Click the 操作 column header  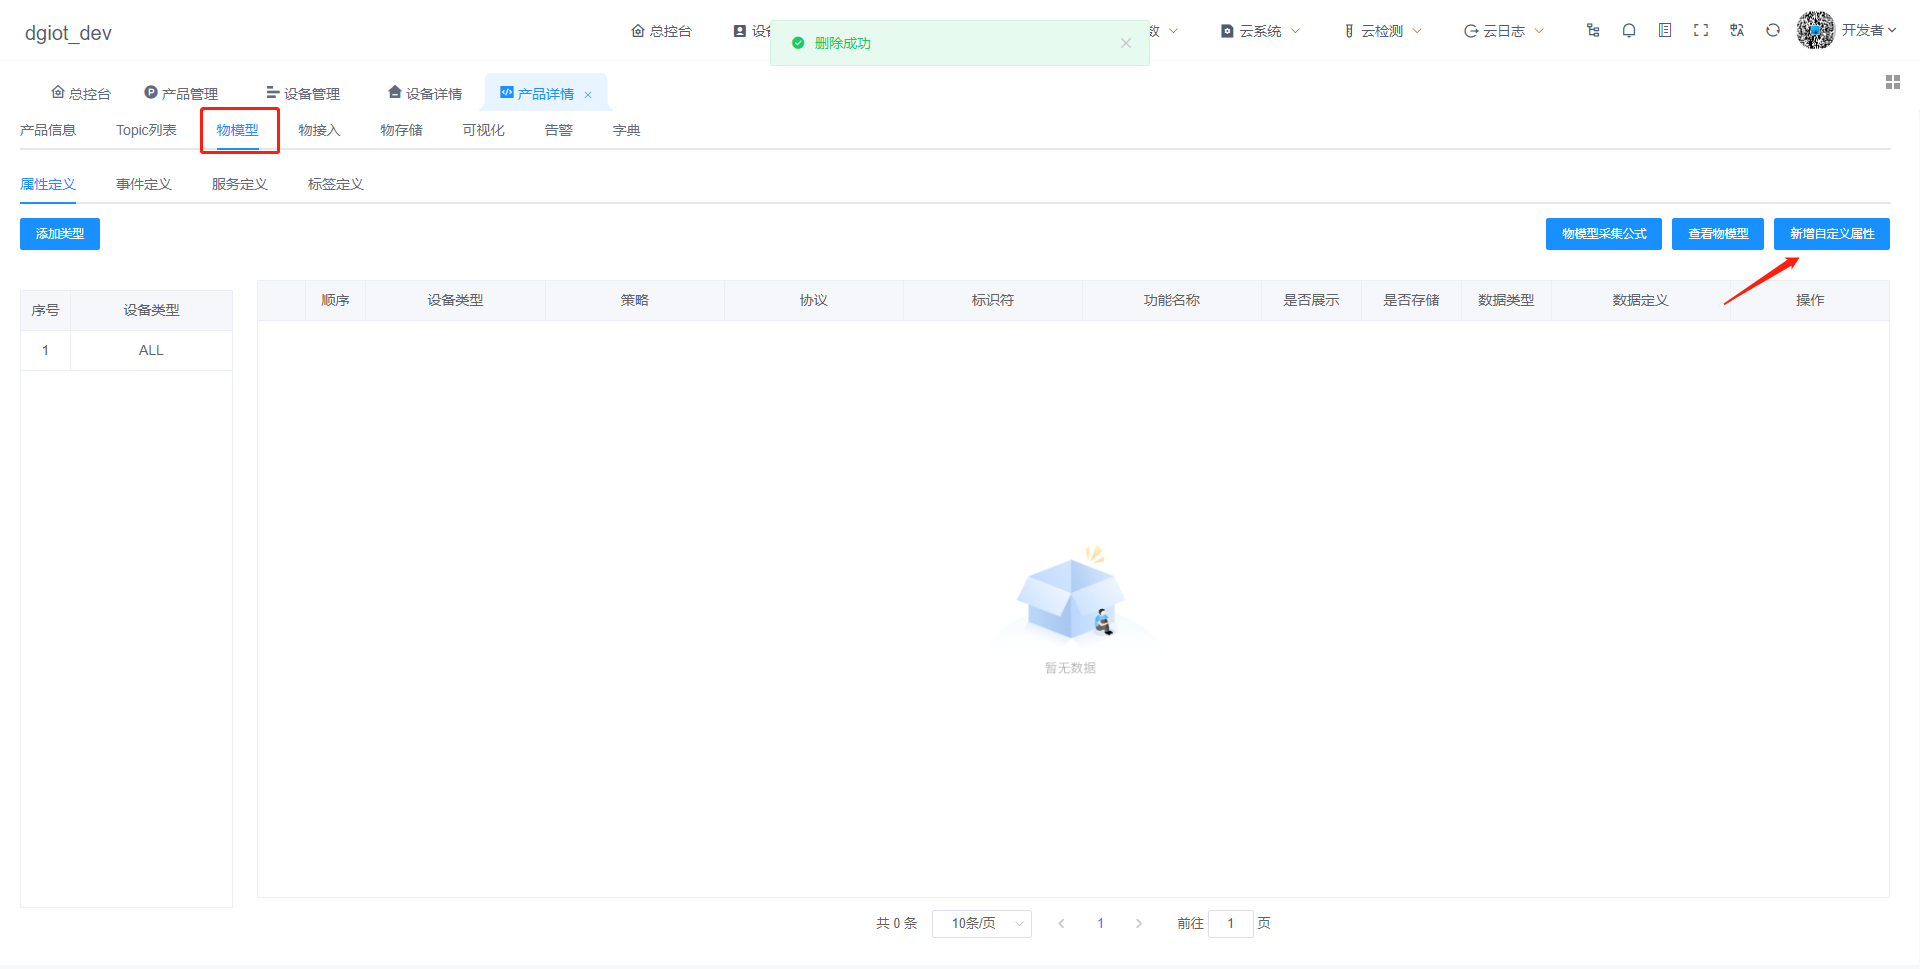pos(1810,300)
